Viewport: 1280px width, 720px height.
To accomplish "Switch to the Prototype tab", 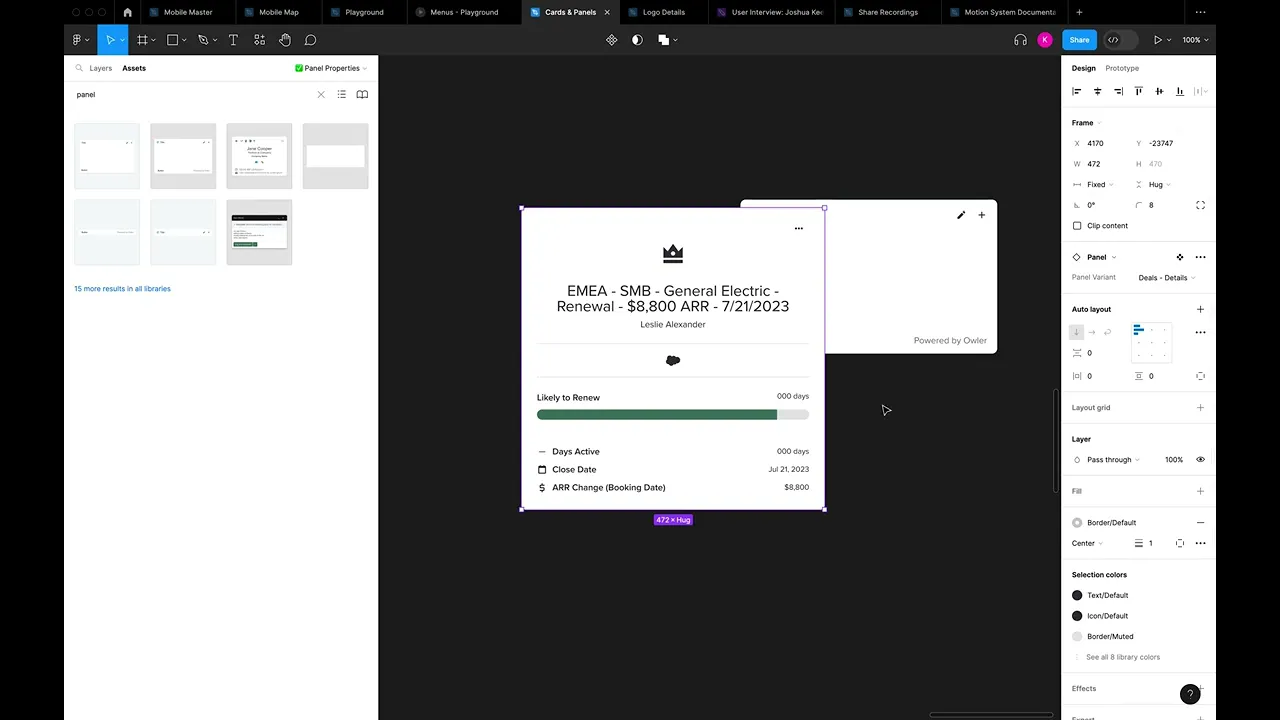I will pos(1122,68).
